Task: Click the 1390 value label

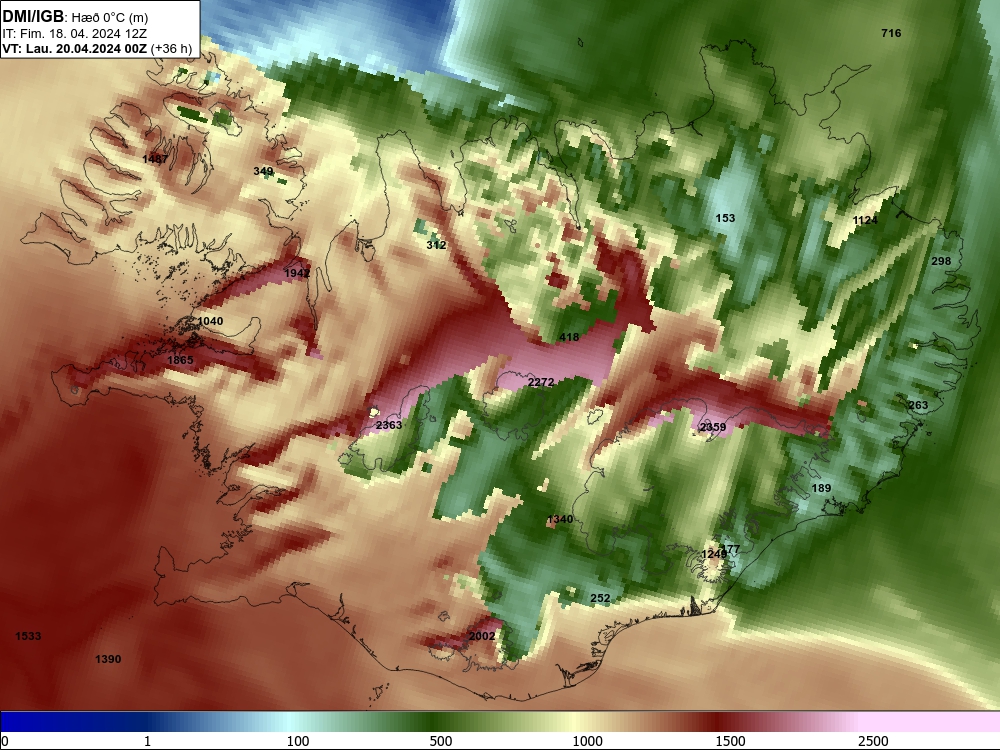Action: pyautogui.click(x=108, y=659)
